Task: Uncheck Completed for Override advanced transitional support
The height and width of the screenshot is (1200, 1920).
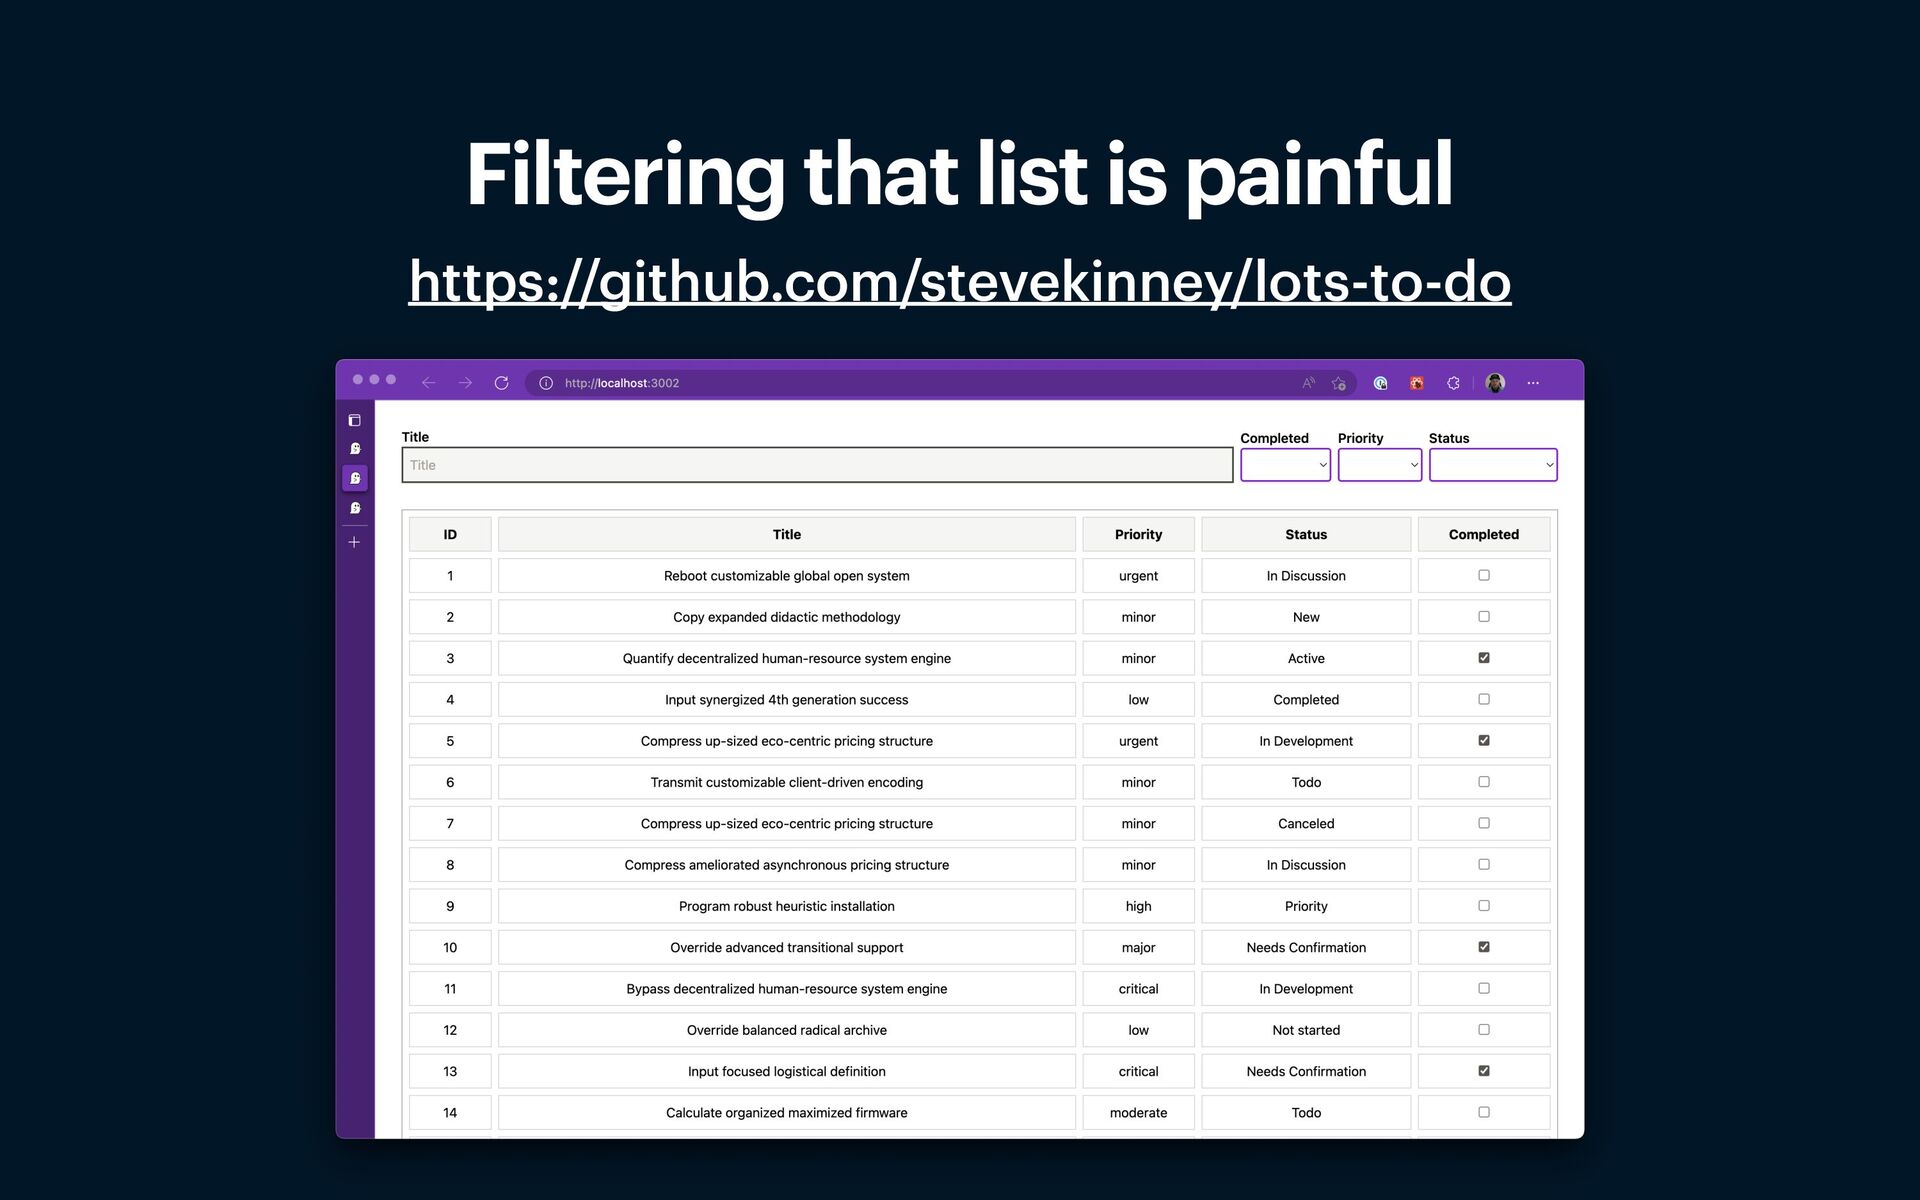Action: click(1484, 947)
